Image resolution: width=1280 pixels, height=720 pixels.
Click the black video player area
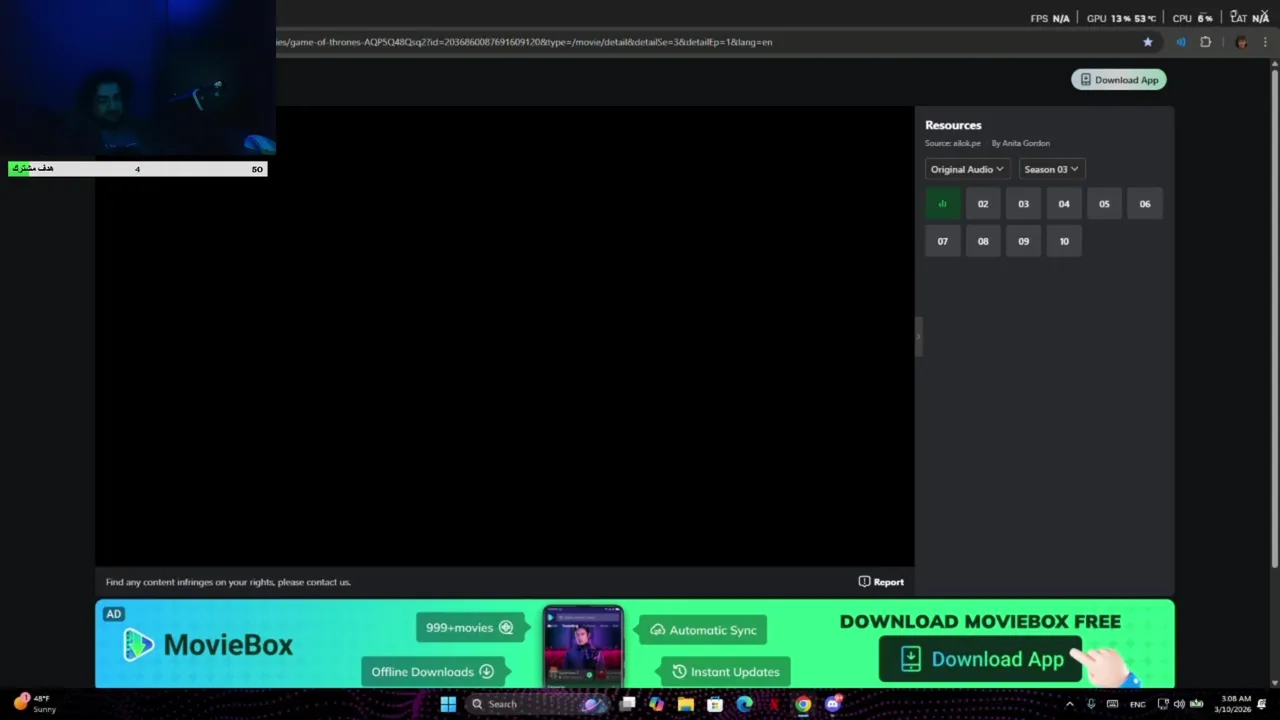pyautogui.click(x=504, y=336)
